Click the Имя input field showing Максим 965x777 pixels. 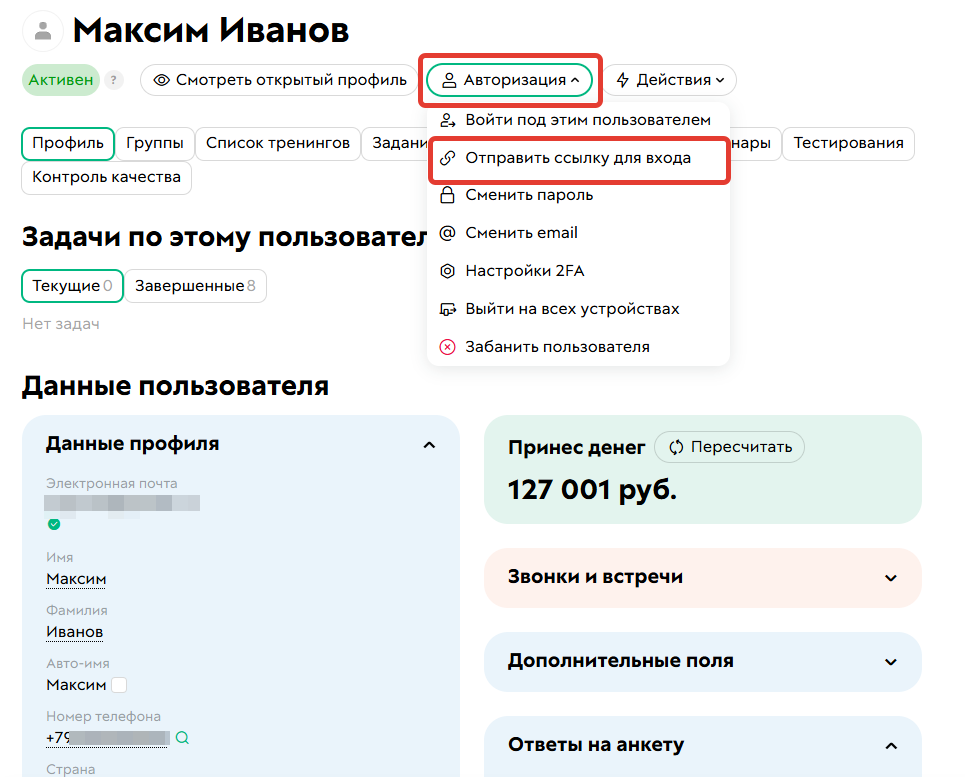[76, 578]
